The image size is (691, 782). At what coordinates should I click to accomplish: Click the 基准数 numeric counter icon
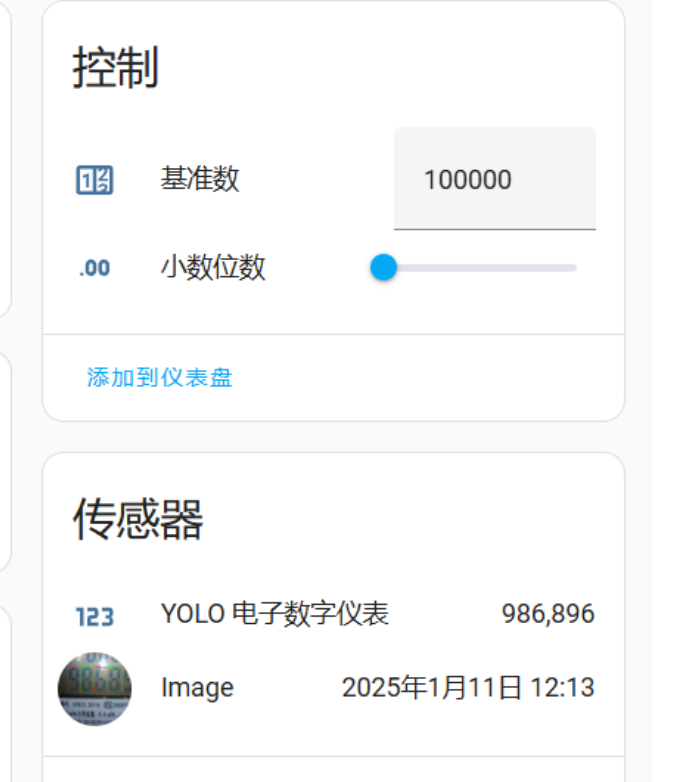[x=95, y=180]
